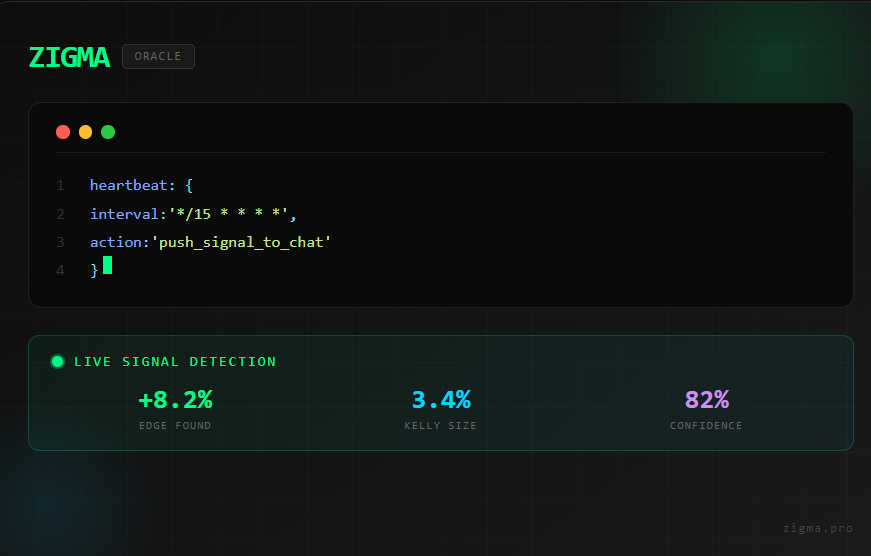Screen dimensions: 871x556
Task: Click line number 3 in gutter
Action: (x=61, y=243)
